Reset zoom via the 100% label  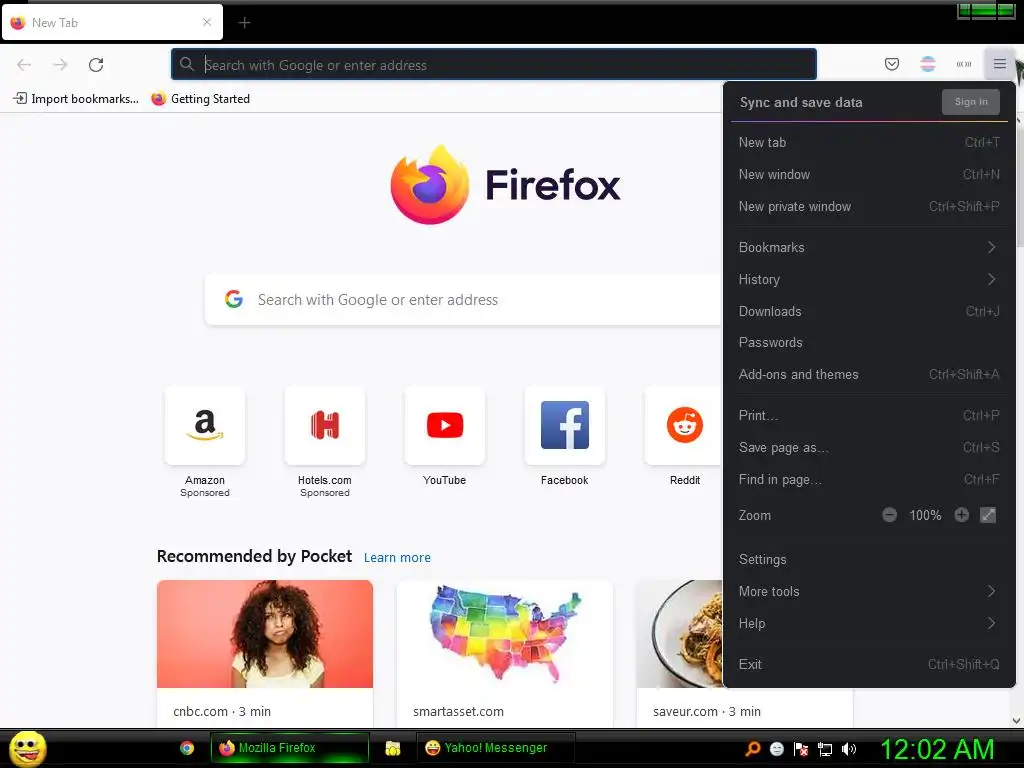(925, 515)
